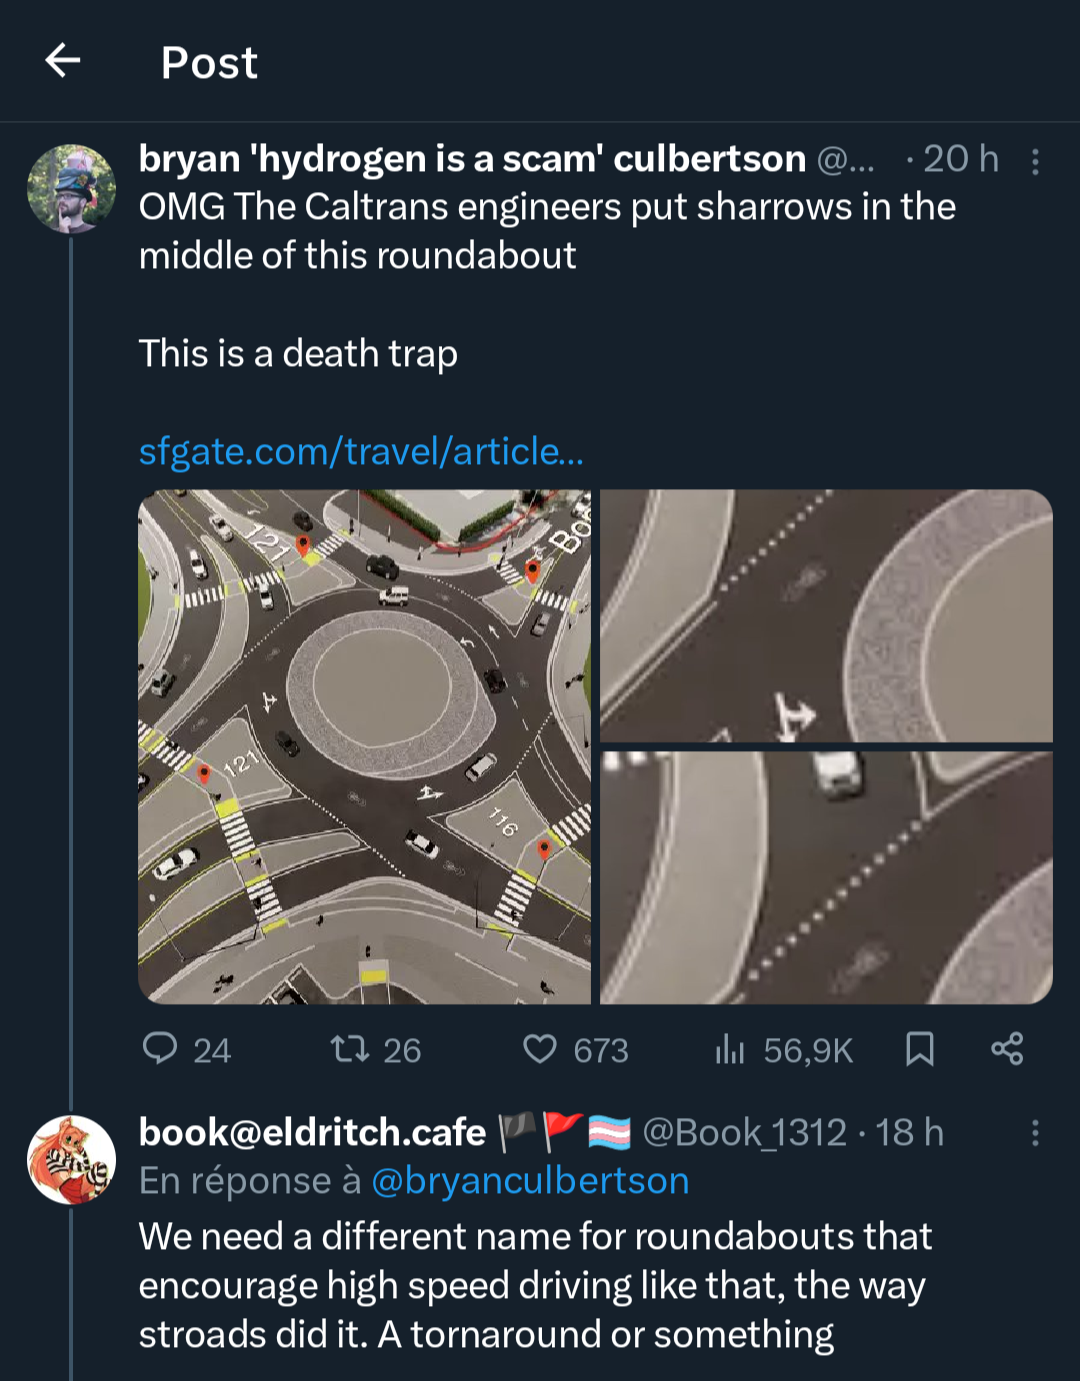Open more options for Book_1312's reply
This screenshot has width=1080, height=1381.
tap(1035, 1133)
